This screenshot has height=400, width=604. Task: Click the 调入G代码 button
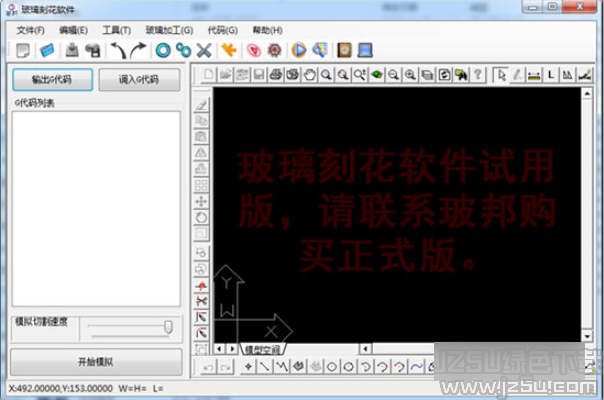tap(139, 80)
